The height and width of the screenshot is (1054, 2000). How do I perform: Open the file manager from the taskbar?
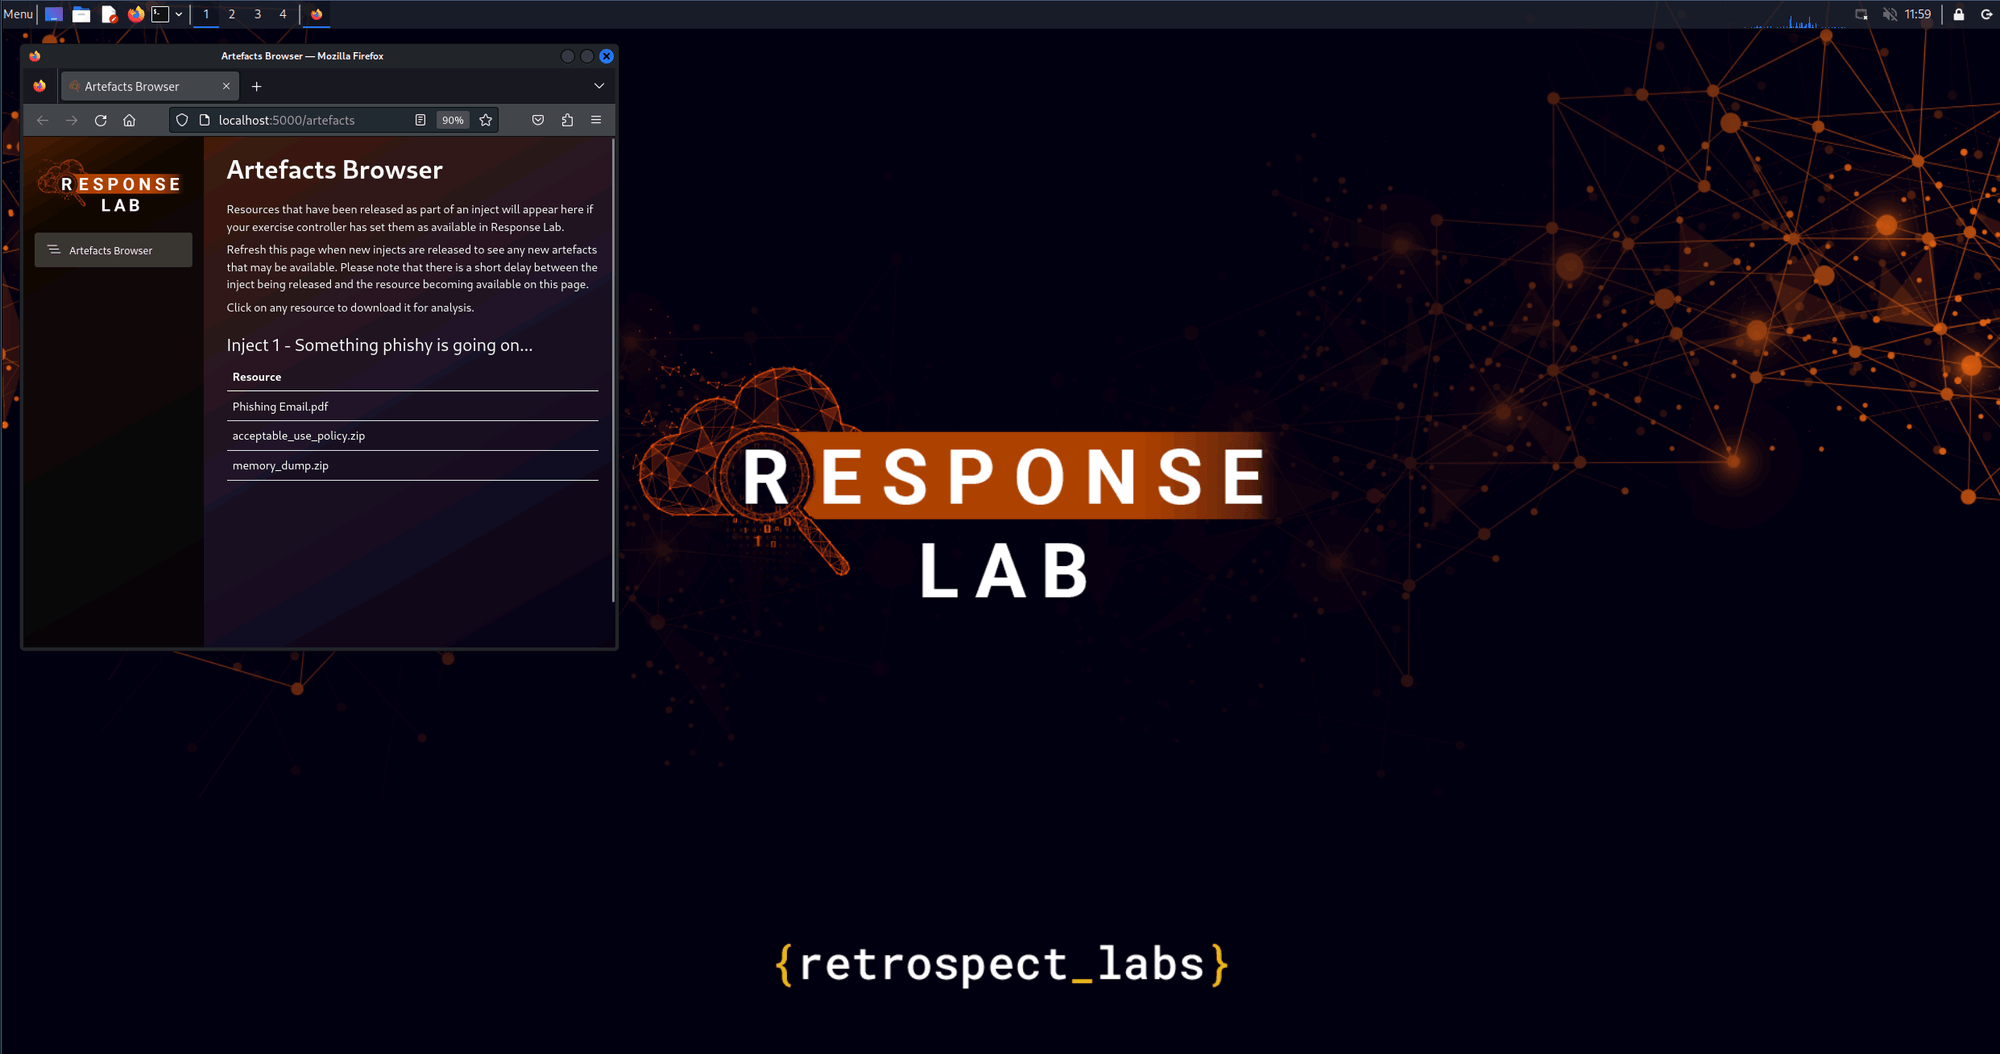pos(81,14)
